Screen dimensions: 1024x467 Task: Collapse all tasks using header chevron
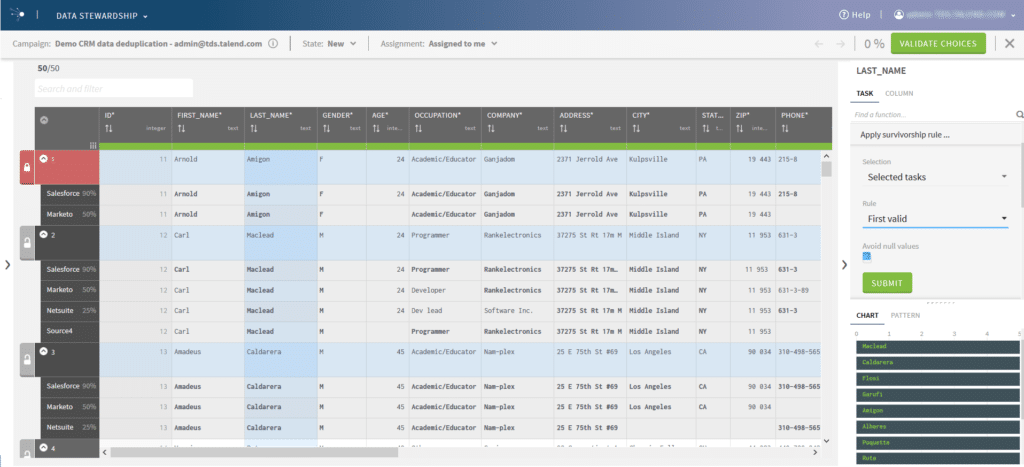coord(44,120)
